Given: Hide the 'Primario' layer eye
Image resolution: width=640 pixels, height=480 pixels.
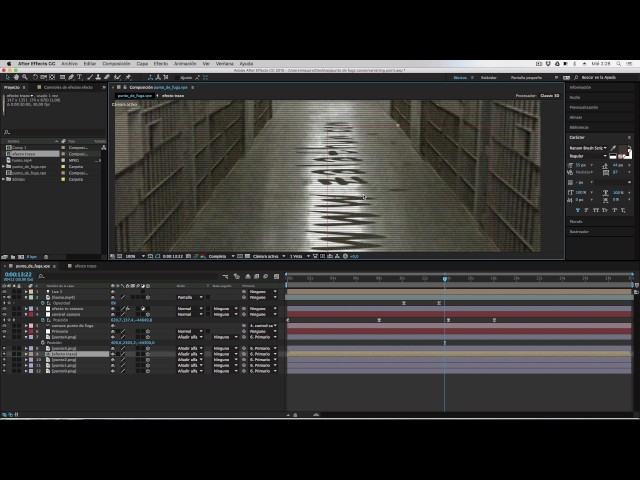Looking at the screenshot, I should [x=4, y=331].
